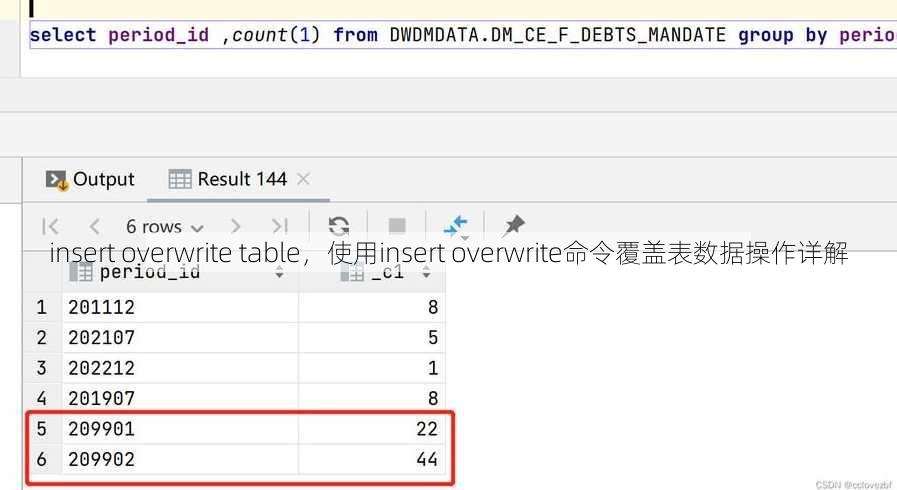This screenshot has height=490, width=897.
Task: Close the Result 144 tab
Action: [x=303, y=180]
